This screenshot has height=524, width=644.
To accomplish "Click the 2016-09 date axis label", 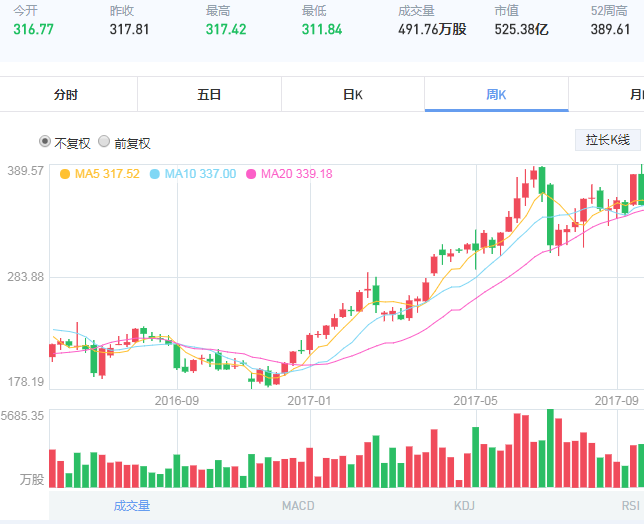I will (177, 401).
